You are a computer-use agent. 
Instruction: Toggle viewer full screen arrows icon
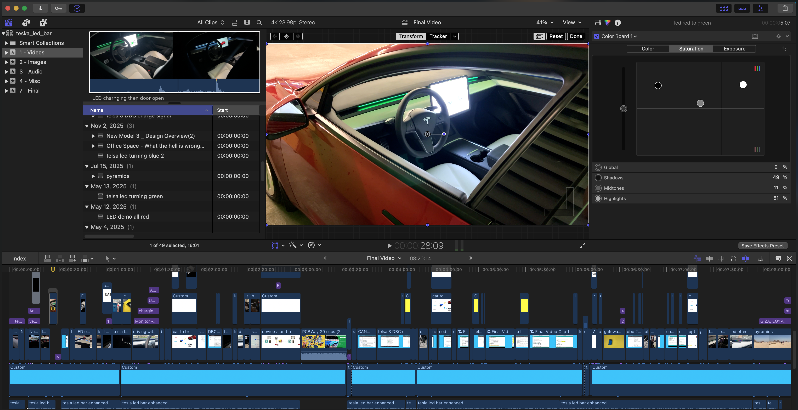pyautogui.click(x=582, y=246)
